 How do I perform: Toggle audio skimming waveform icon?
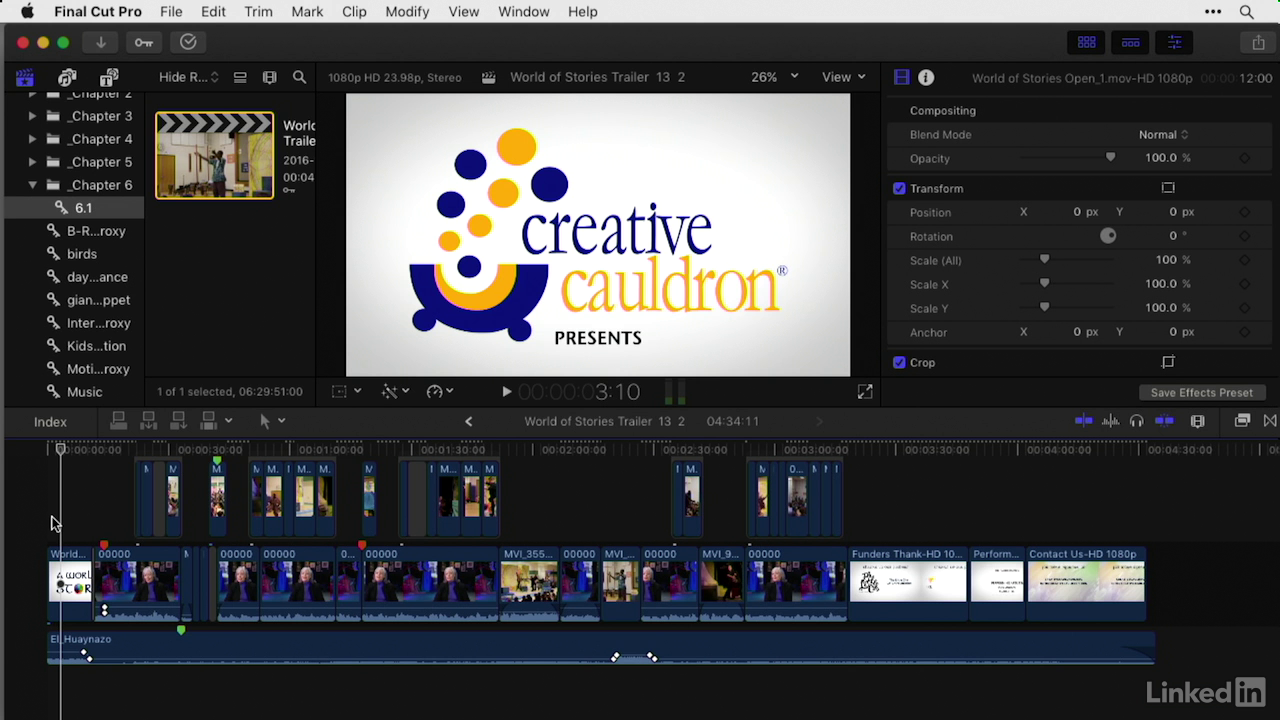pos(1110,421)
